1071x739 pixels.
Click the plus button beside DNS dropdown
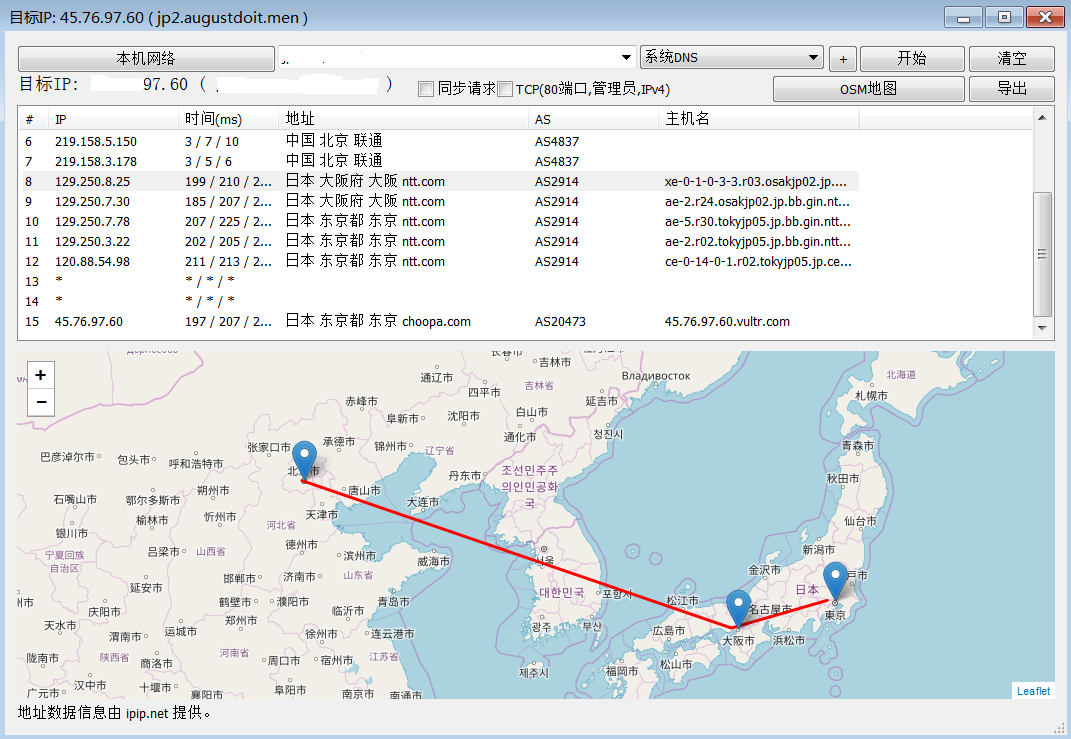click(x=843, y=59)
